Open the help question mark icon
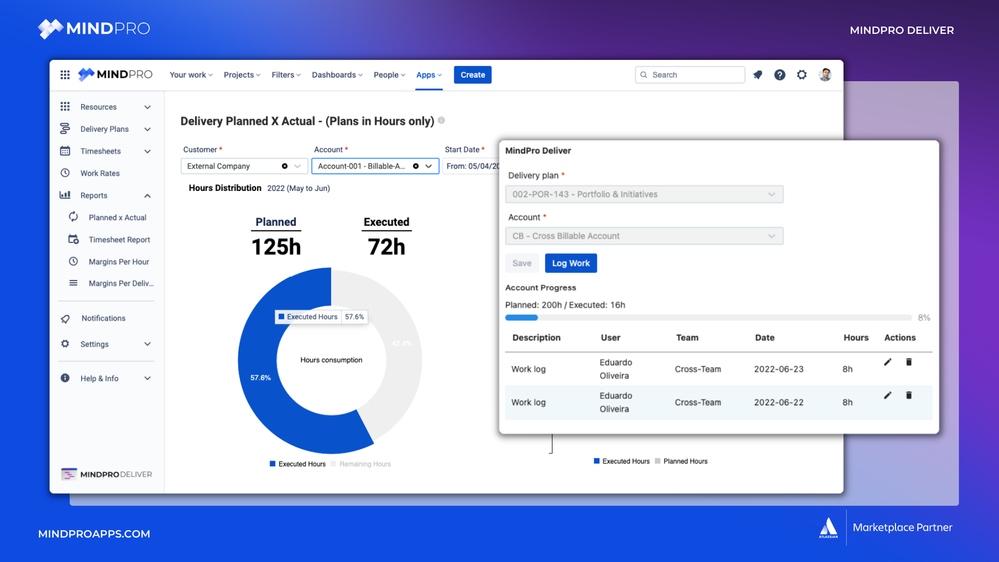This screenshot has width=999, height=562. pos(780,75)
